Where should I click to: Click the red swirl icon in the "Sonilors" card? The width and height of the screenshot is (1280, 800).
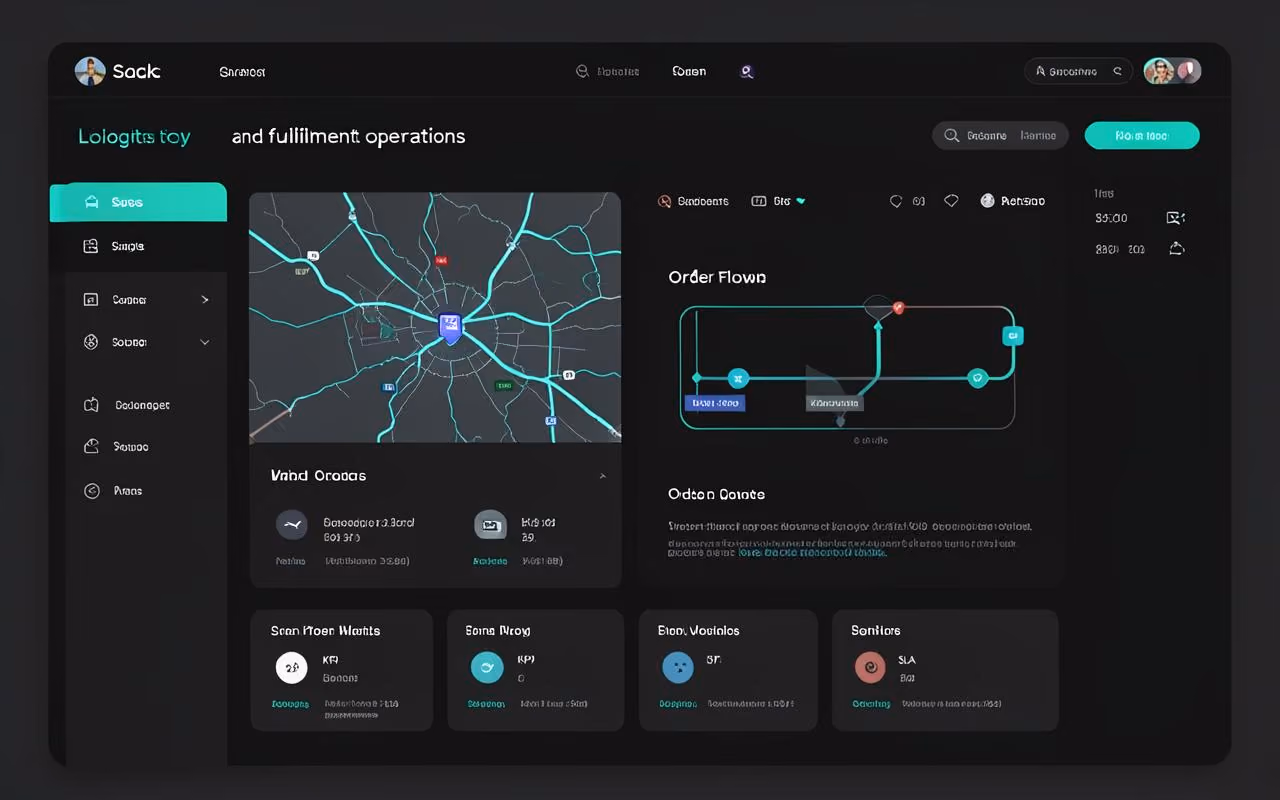870,667
